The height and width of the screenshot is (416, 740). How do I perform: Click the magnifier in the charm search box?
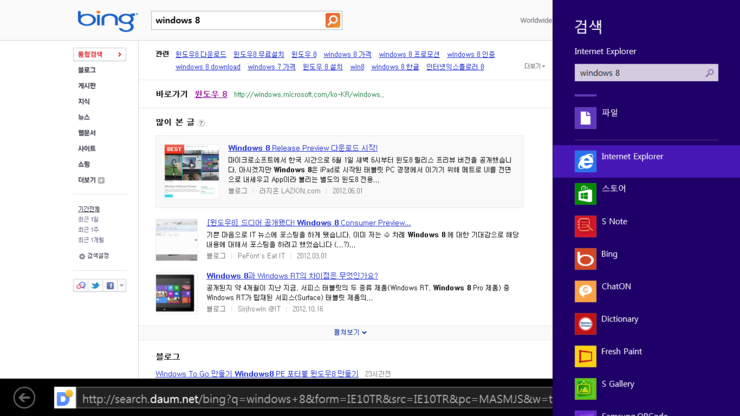[710, 73]
